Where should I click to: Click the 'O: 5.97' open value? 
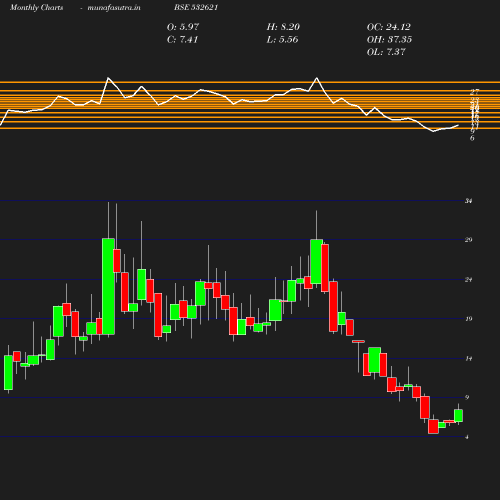point(183,27)
